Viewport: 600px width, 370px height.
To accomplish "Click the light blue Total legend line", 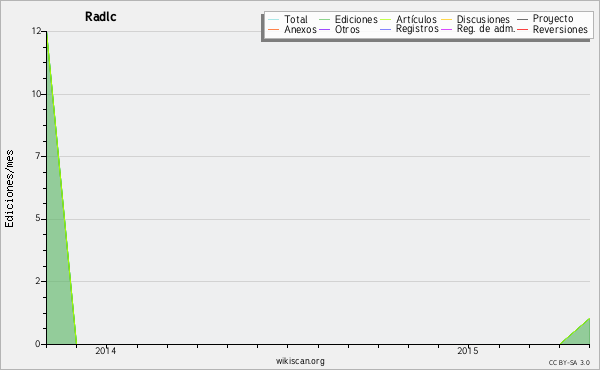I will (274, 19).
